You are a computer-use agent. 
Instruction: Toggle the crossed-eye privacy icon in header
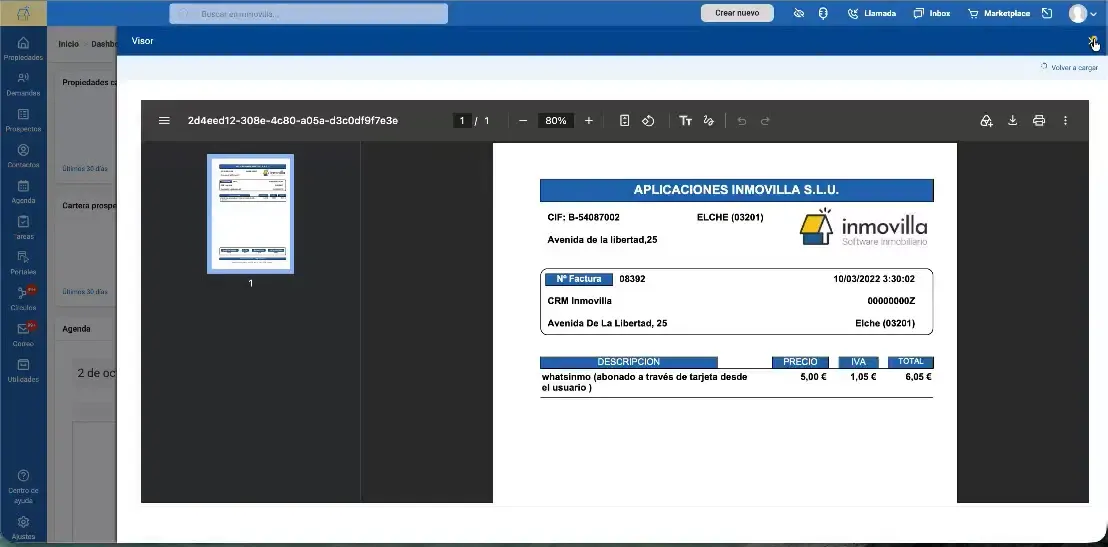(798, 13)
